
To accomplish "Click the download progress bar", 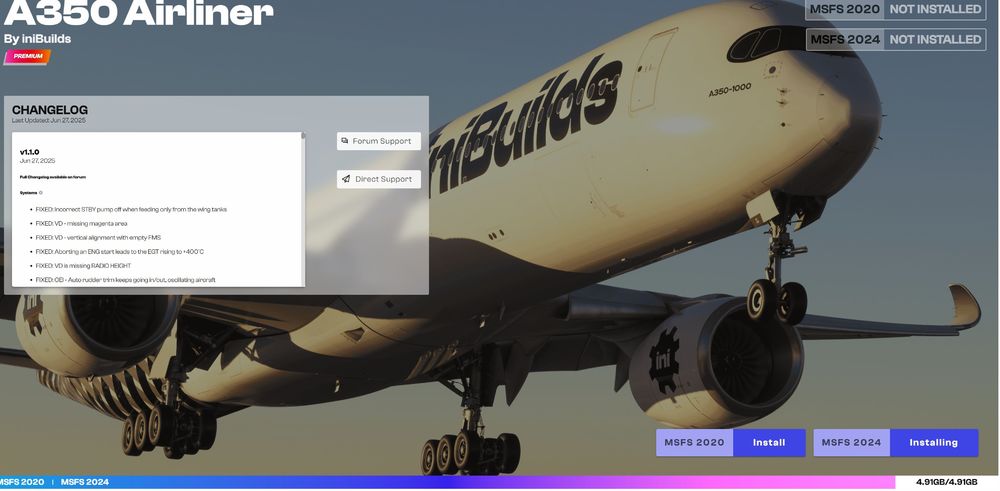I will point(500,482).
